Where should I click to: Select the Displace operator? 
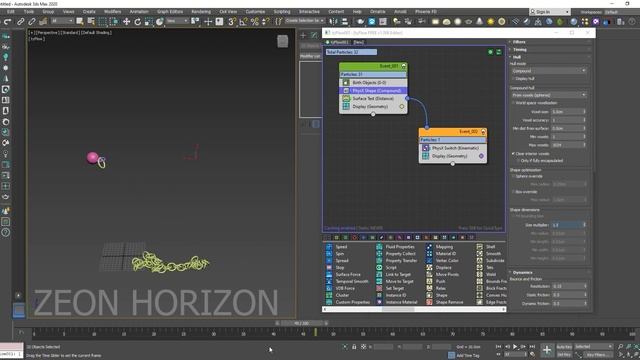point(439,268)
